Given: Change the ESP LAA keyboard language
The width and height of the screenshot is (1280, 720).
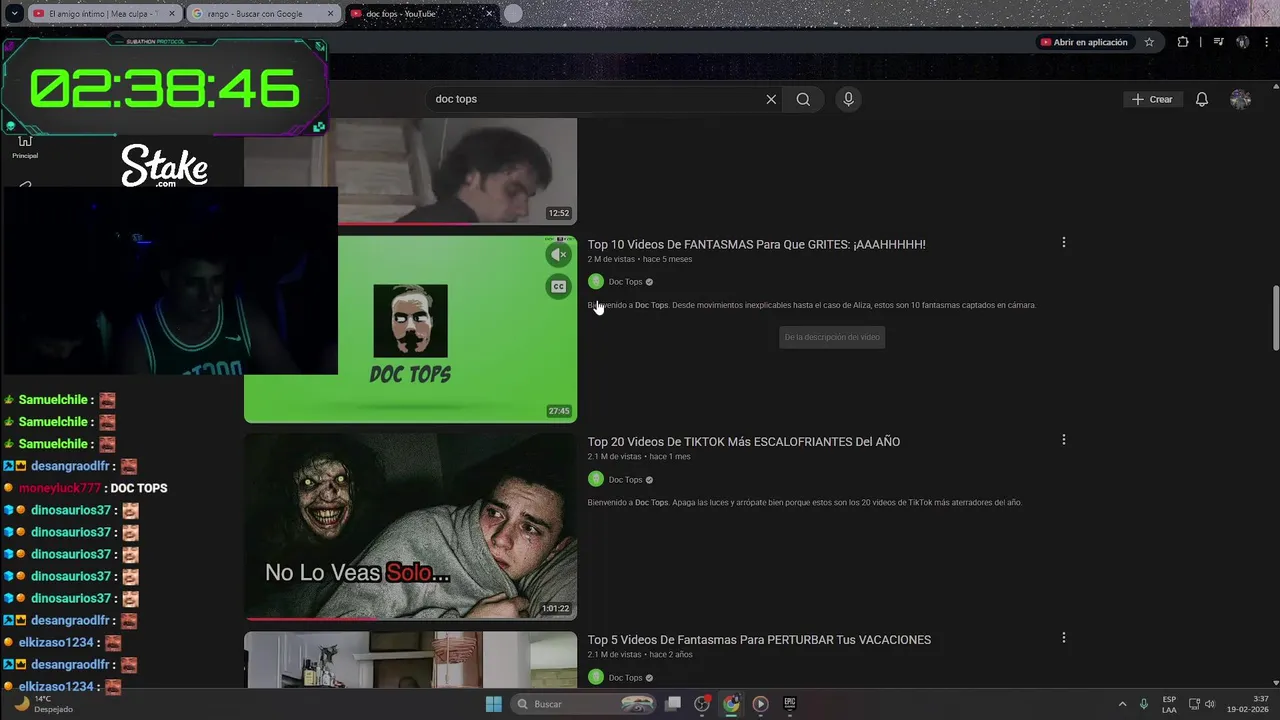Looking at the screenshot, I should tap(1169, 704).
